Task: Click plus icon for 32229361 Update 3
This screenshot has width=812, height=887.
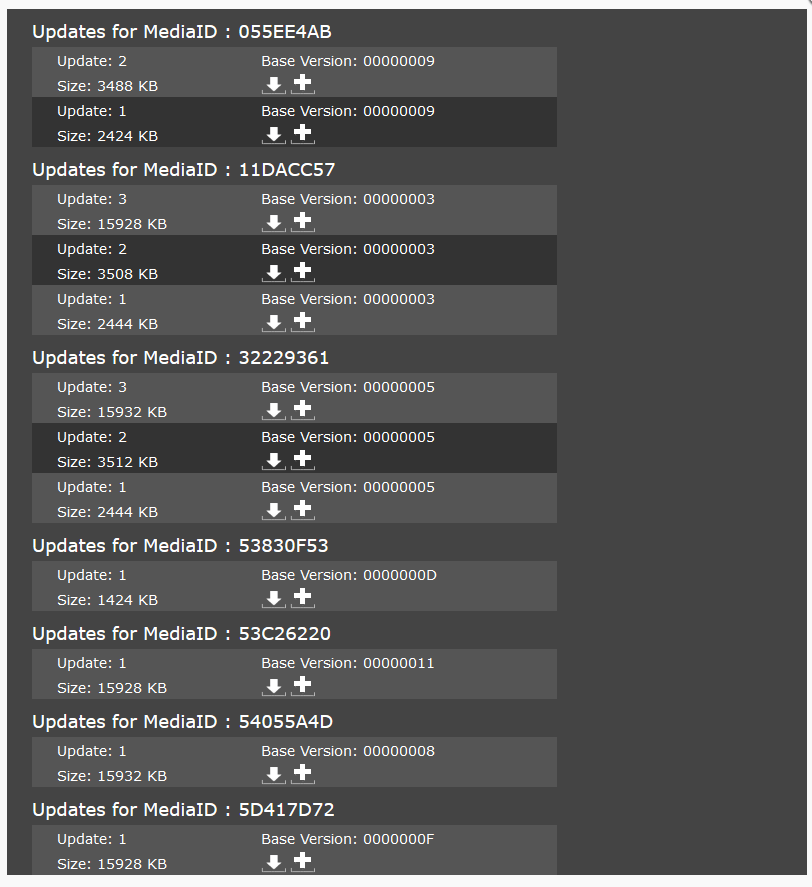Action: (303, 410)
